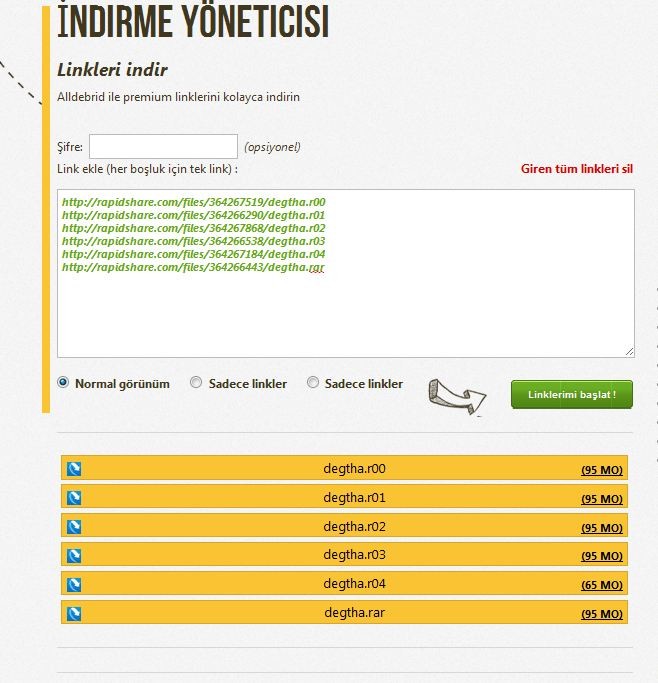Click inside the links text area
This screenshot has height=683, width=658.
pyautogui.click(x=346, y=274)
